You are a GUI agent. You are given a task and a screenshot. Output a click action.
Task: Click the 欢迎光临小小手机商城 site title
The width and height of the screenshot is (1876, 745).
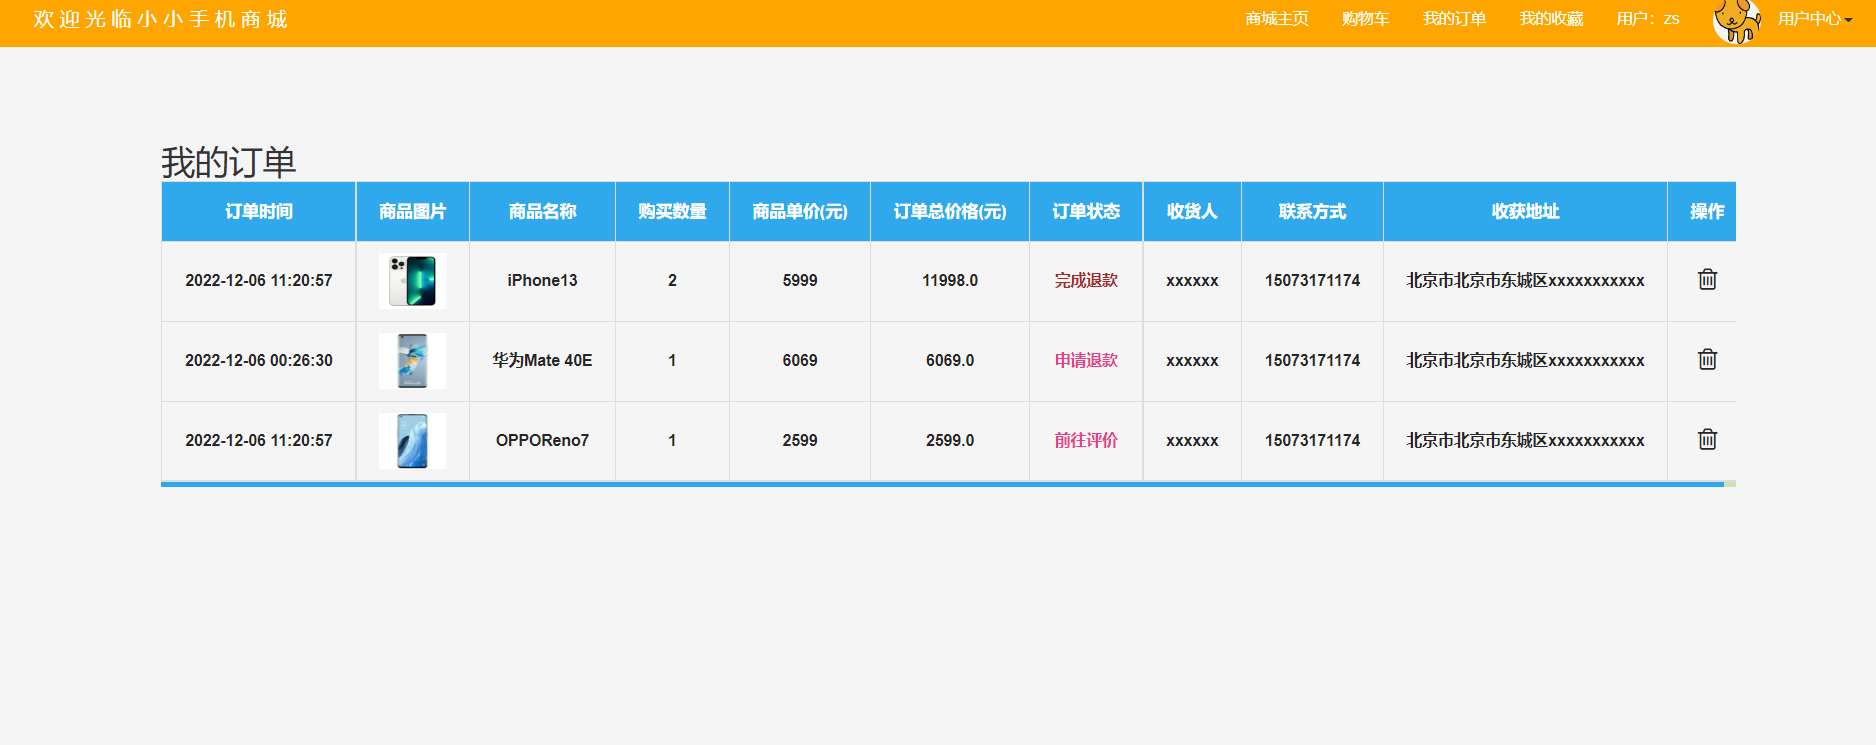160,20
